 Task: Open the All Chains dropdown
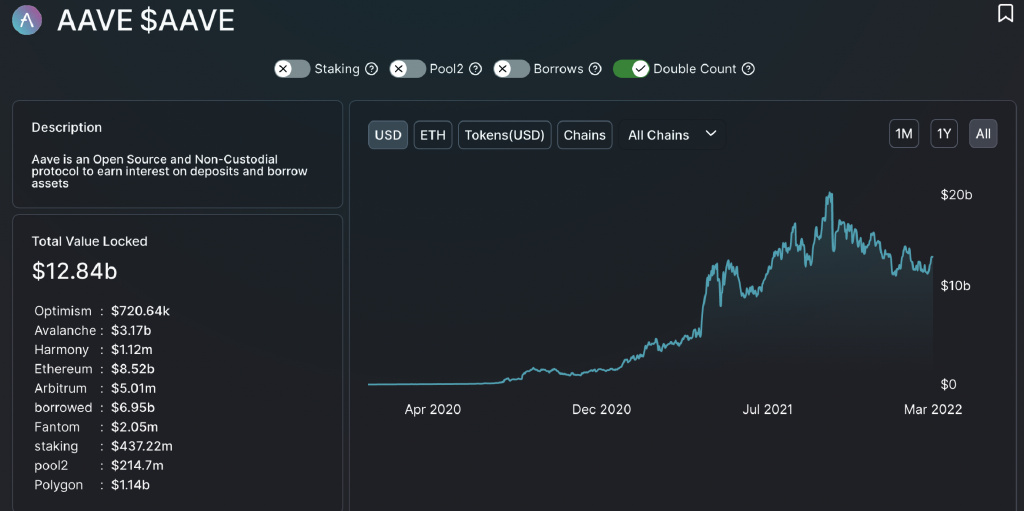[x=671, y=135]
